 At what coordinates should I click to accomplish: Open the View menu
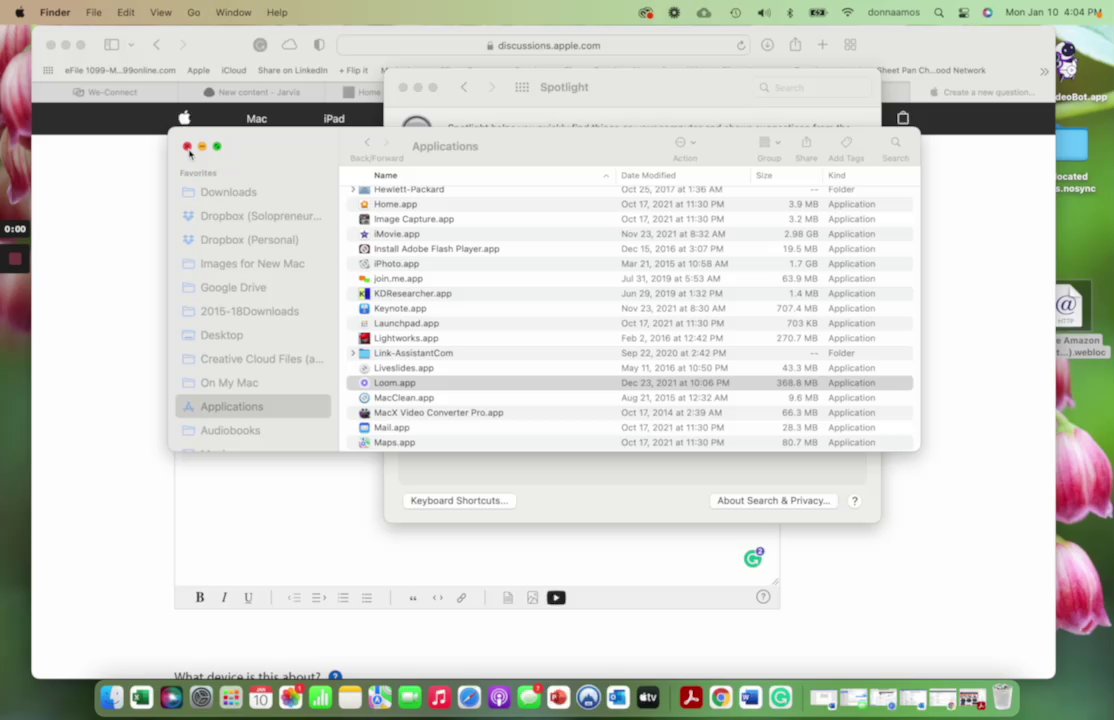(161, 12)
